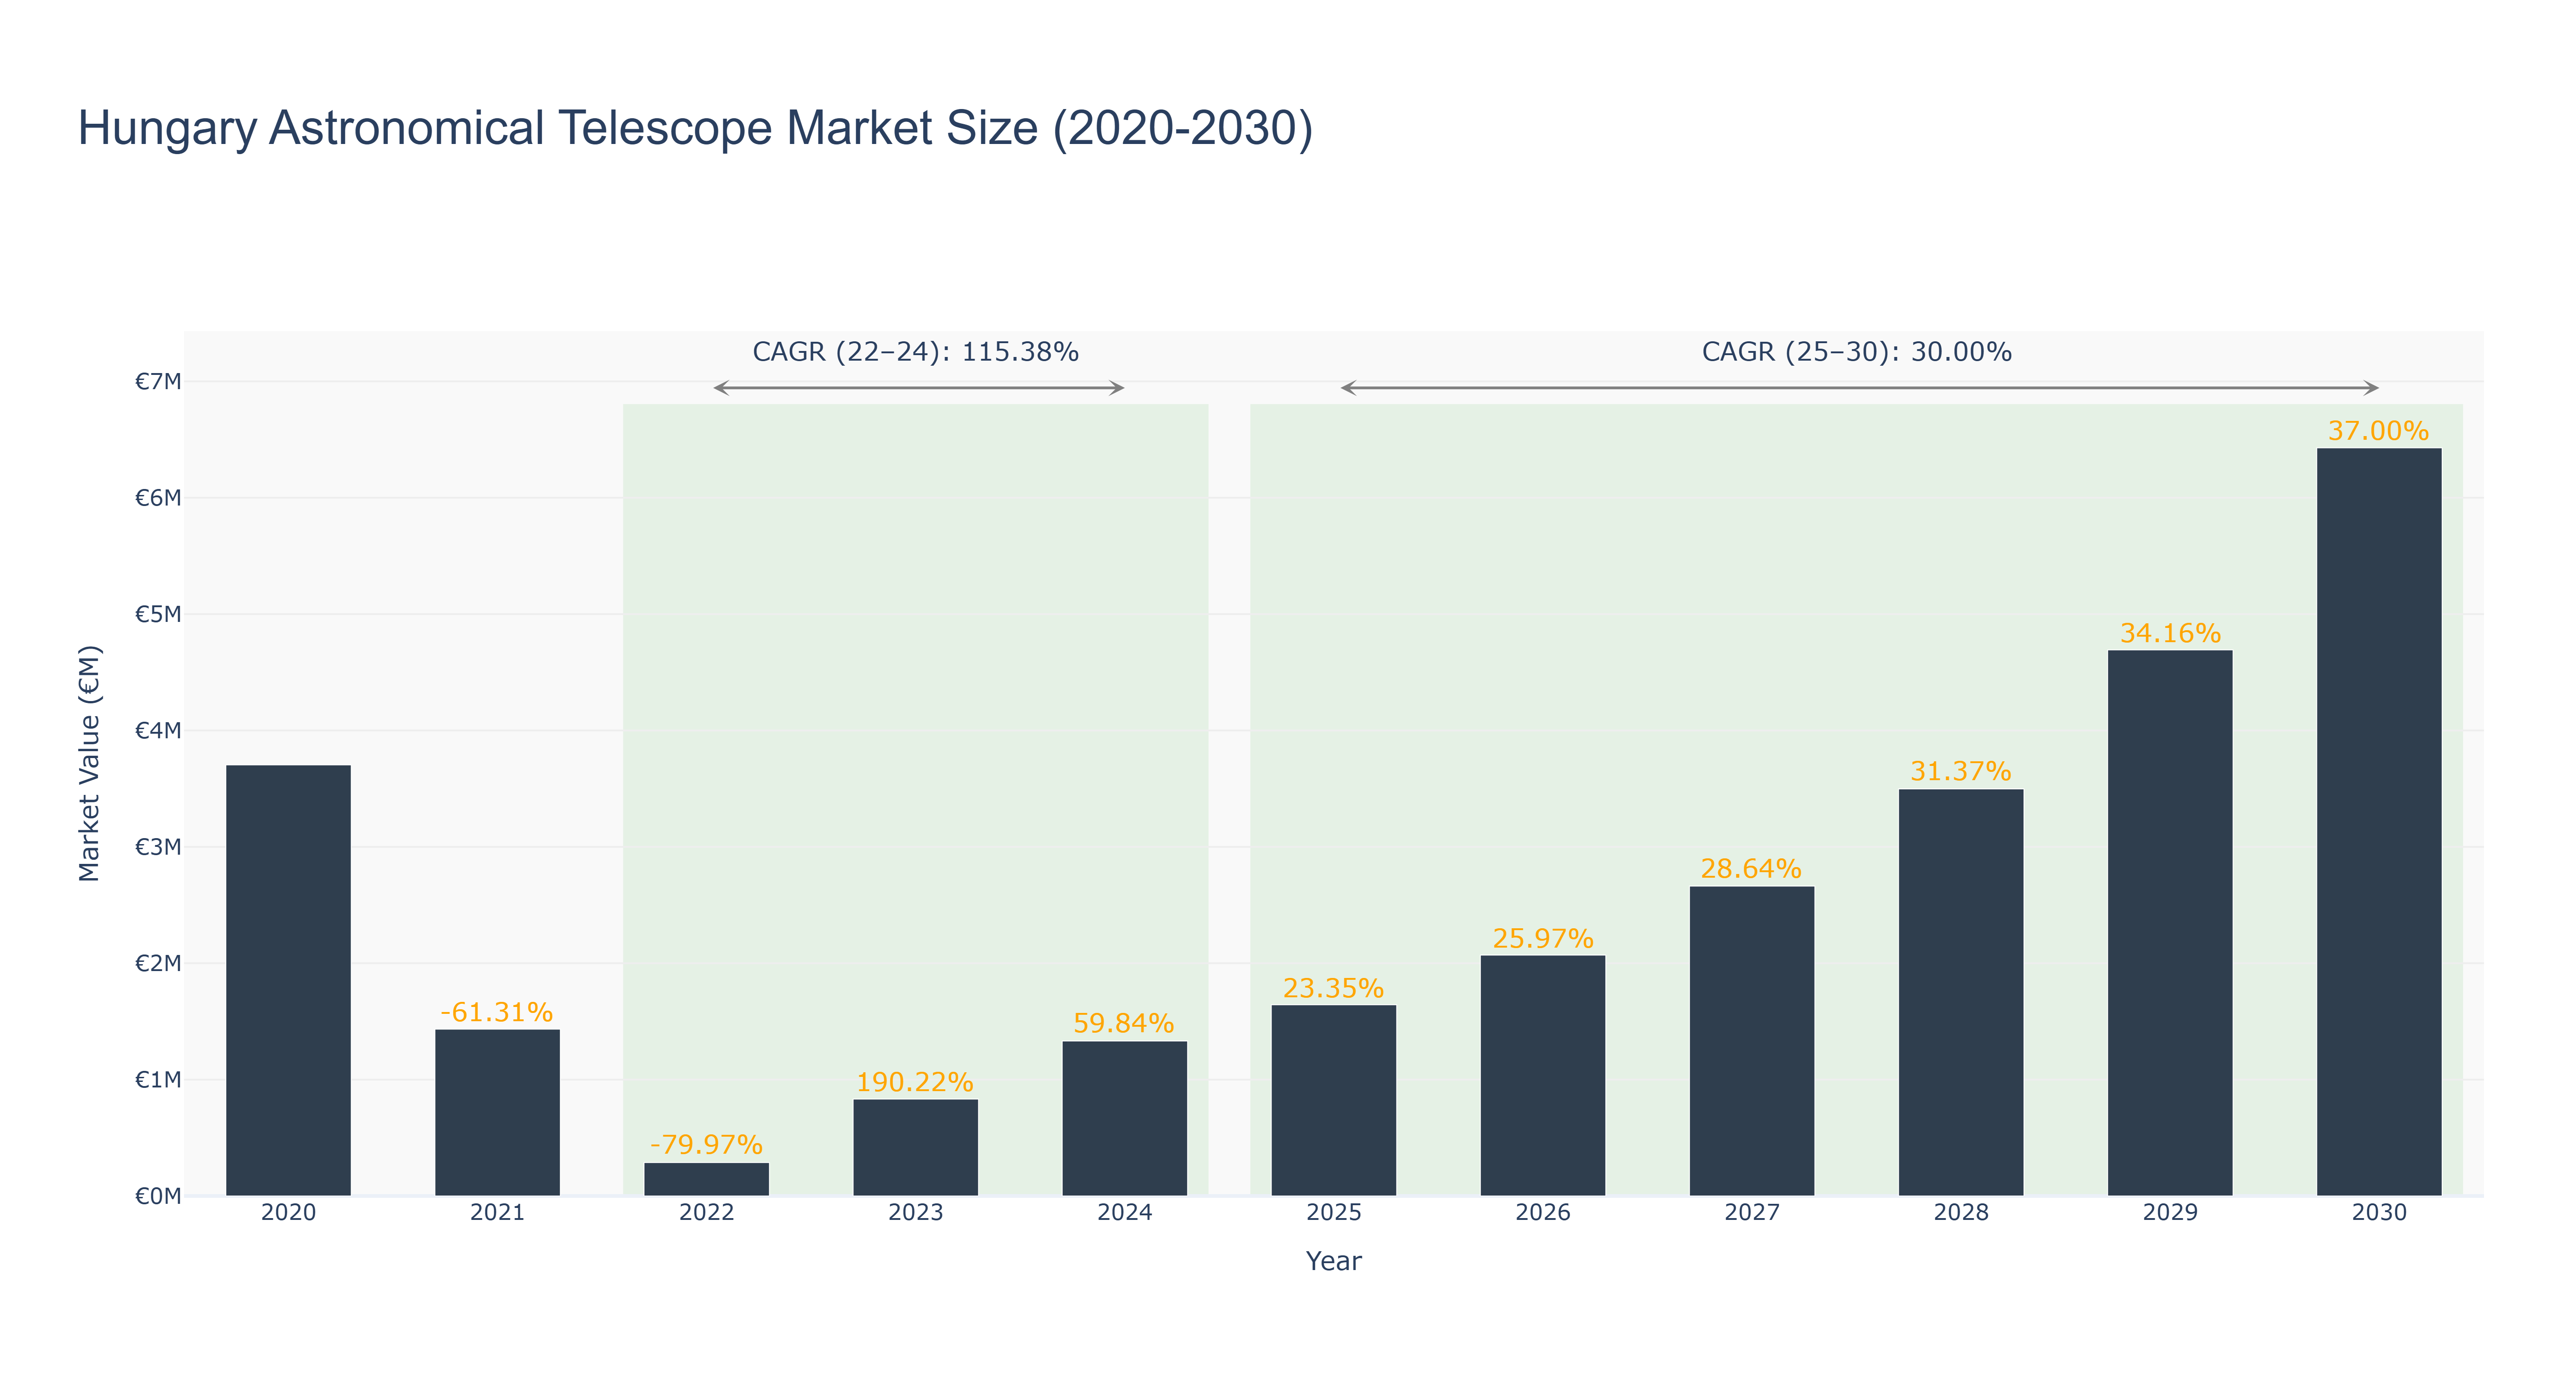
Task: Click the 2030 x-axis label
Action: coord(2378,1213)
